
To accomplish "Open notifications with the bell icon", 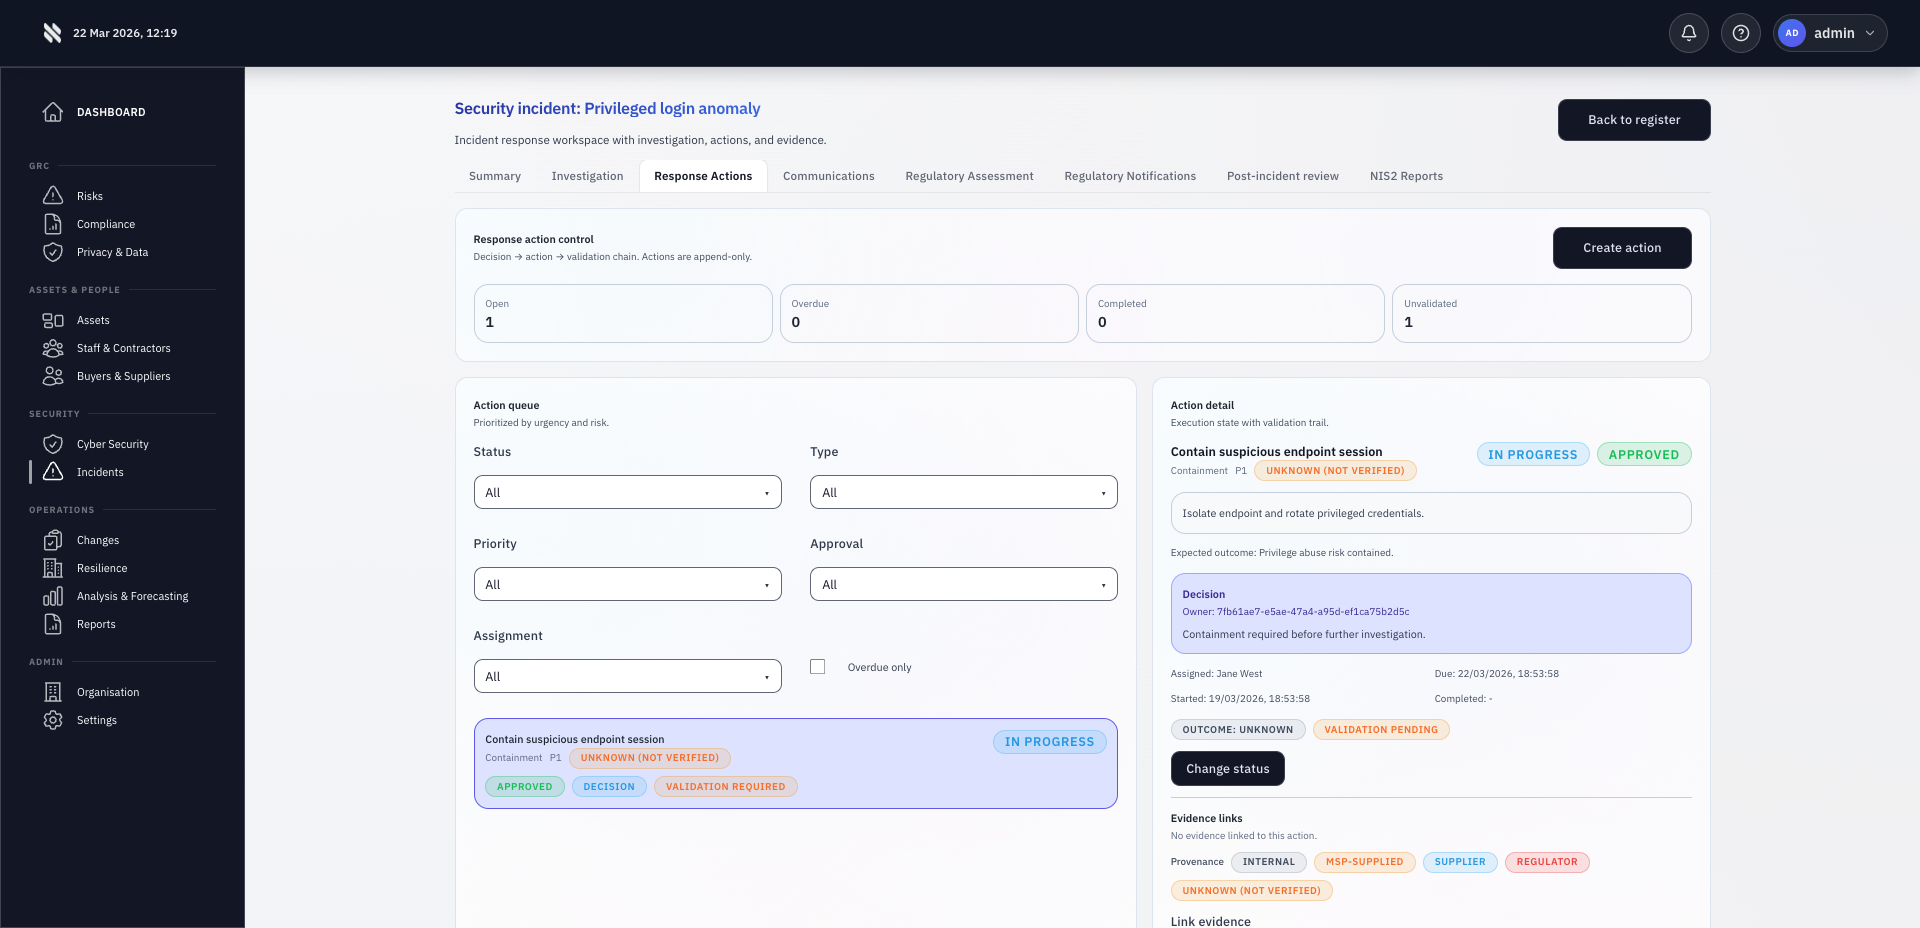I will 1689,32.
